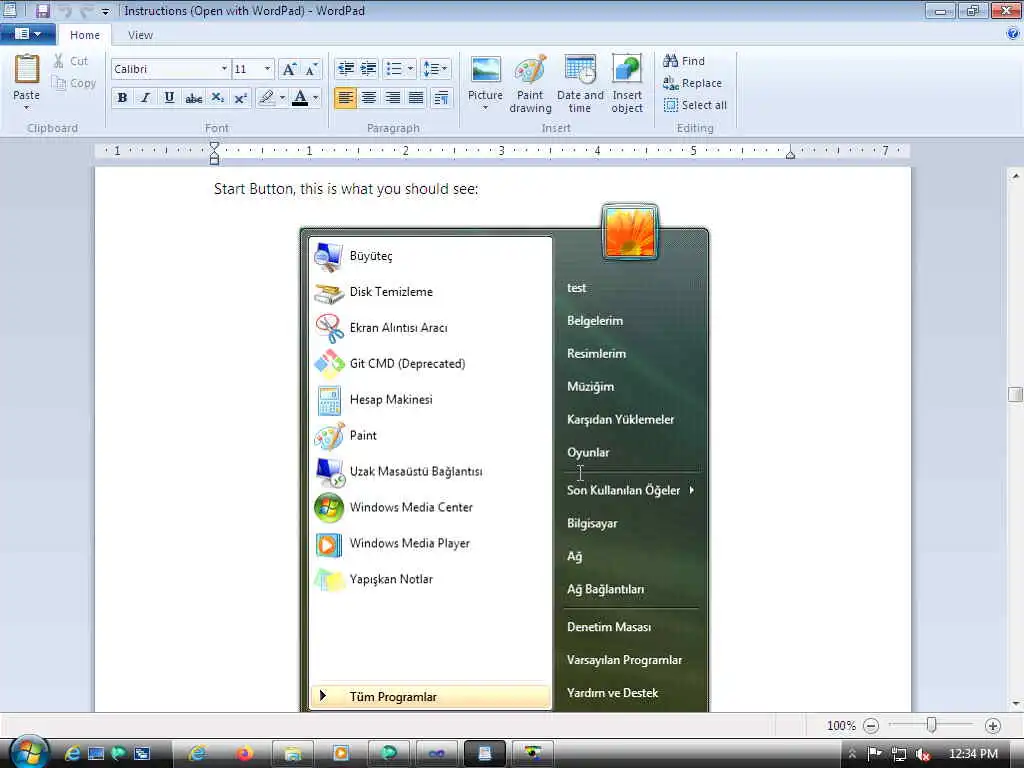
Task: Toggle underline formatting
Action: coord(169,97)
